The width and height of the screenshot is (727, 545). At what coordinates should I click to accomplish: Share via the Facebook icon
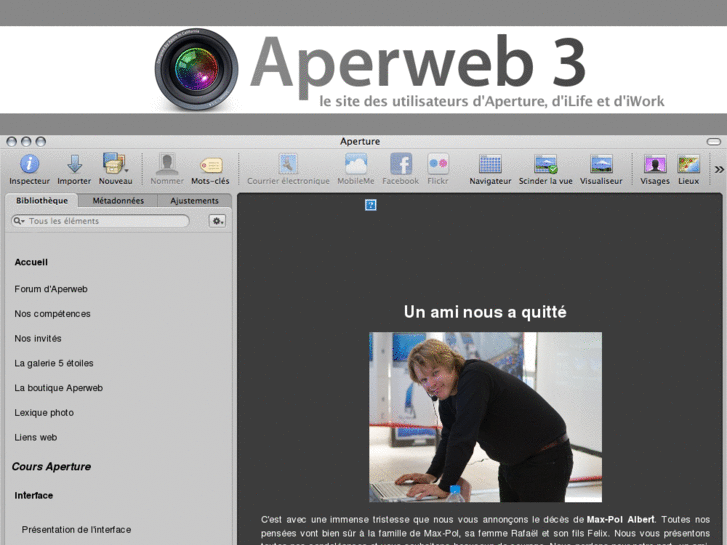click(401, 164)
